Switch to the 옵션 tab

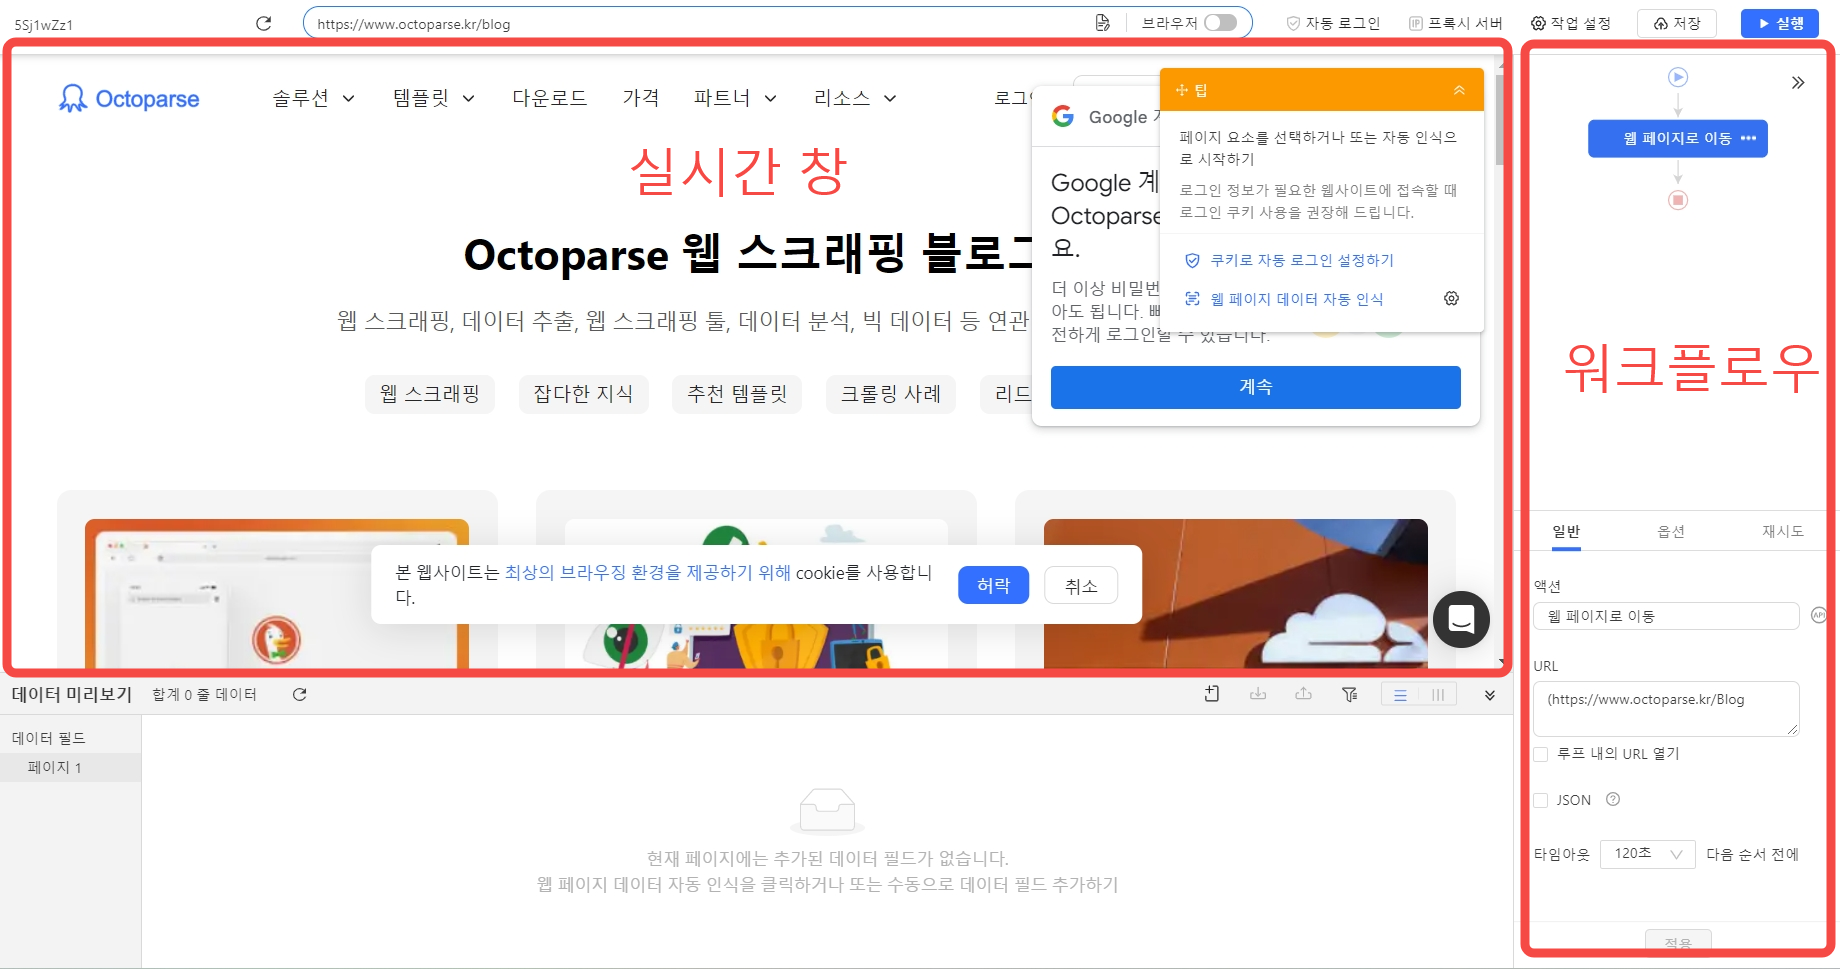(1671, 532)
